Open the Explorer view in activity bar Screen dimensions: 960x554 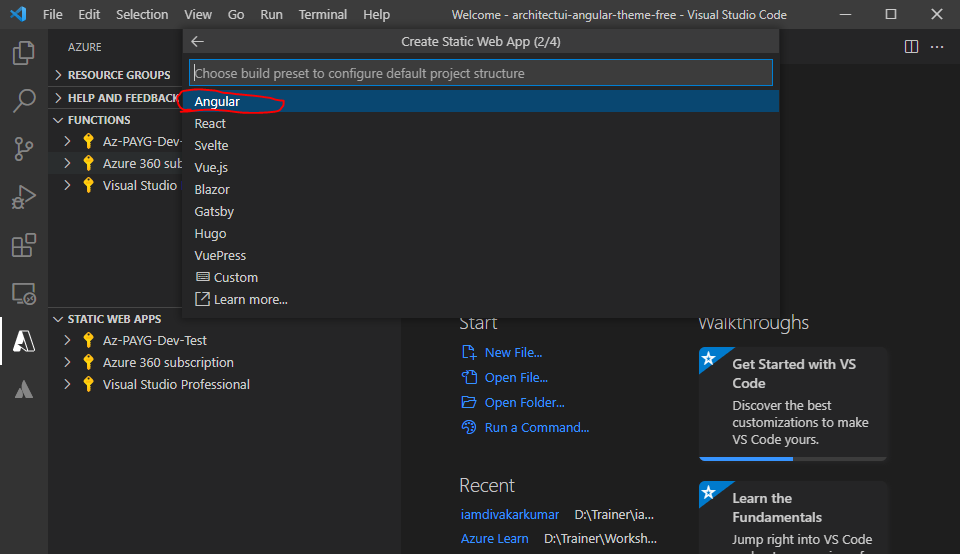click(x=23, y=53)
